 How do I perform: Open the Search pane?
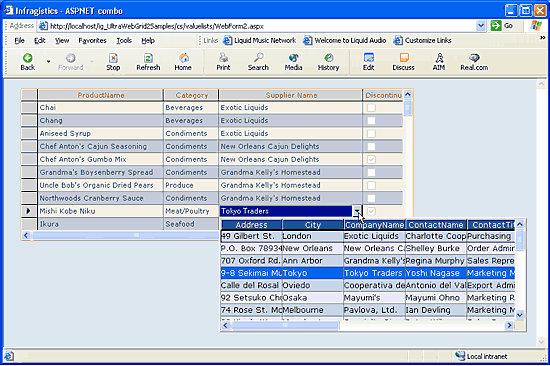[258, 62]
